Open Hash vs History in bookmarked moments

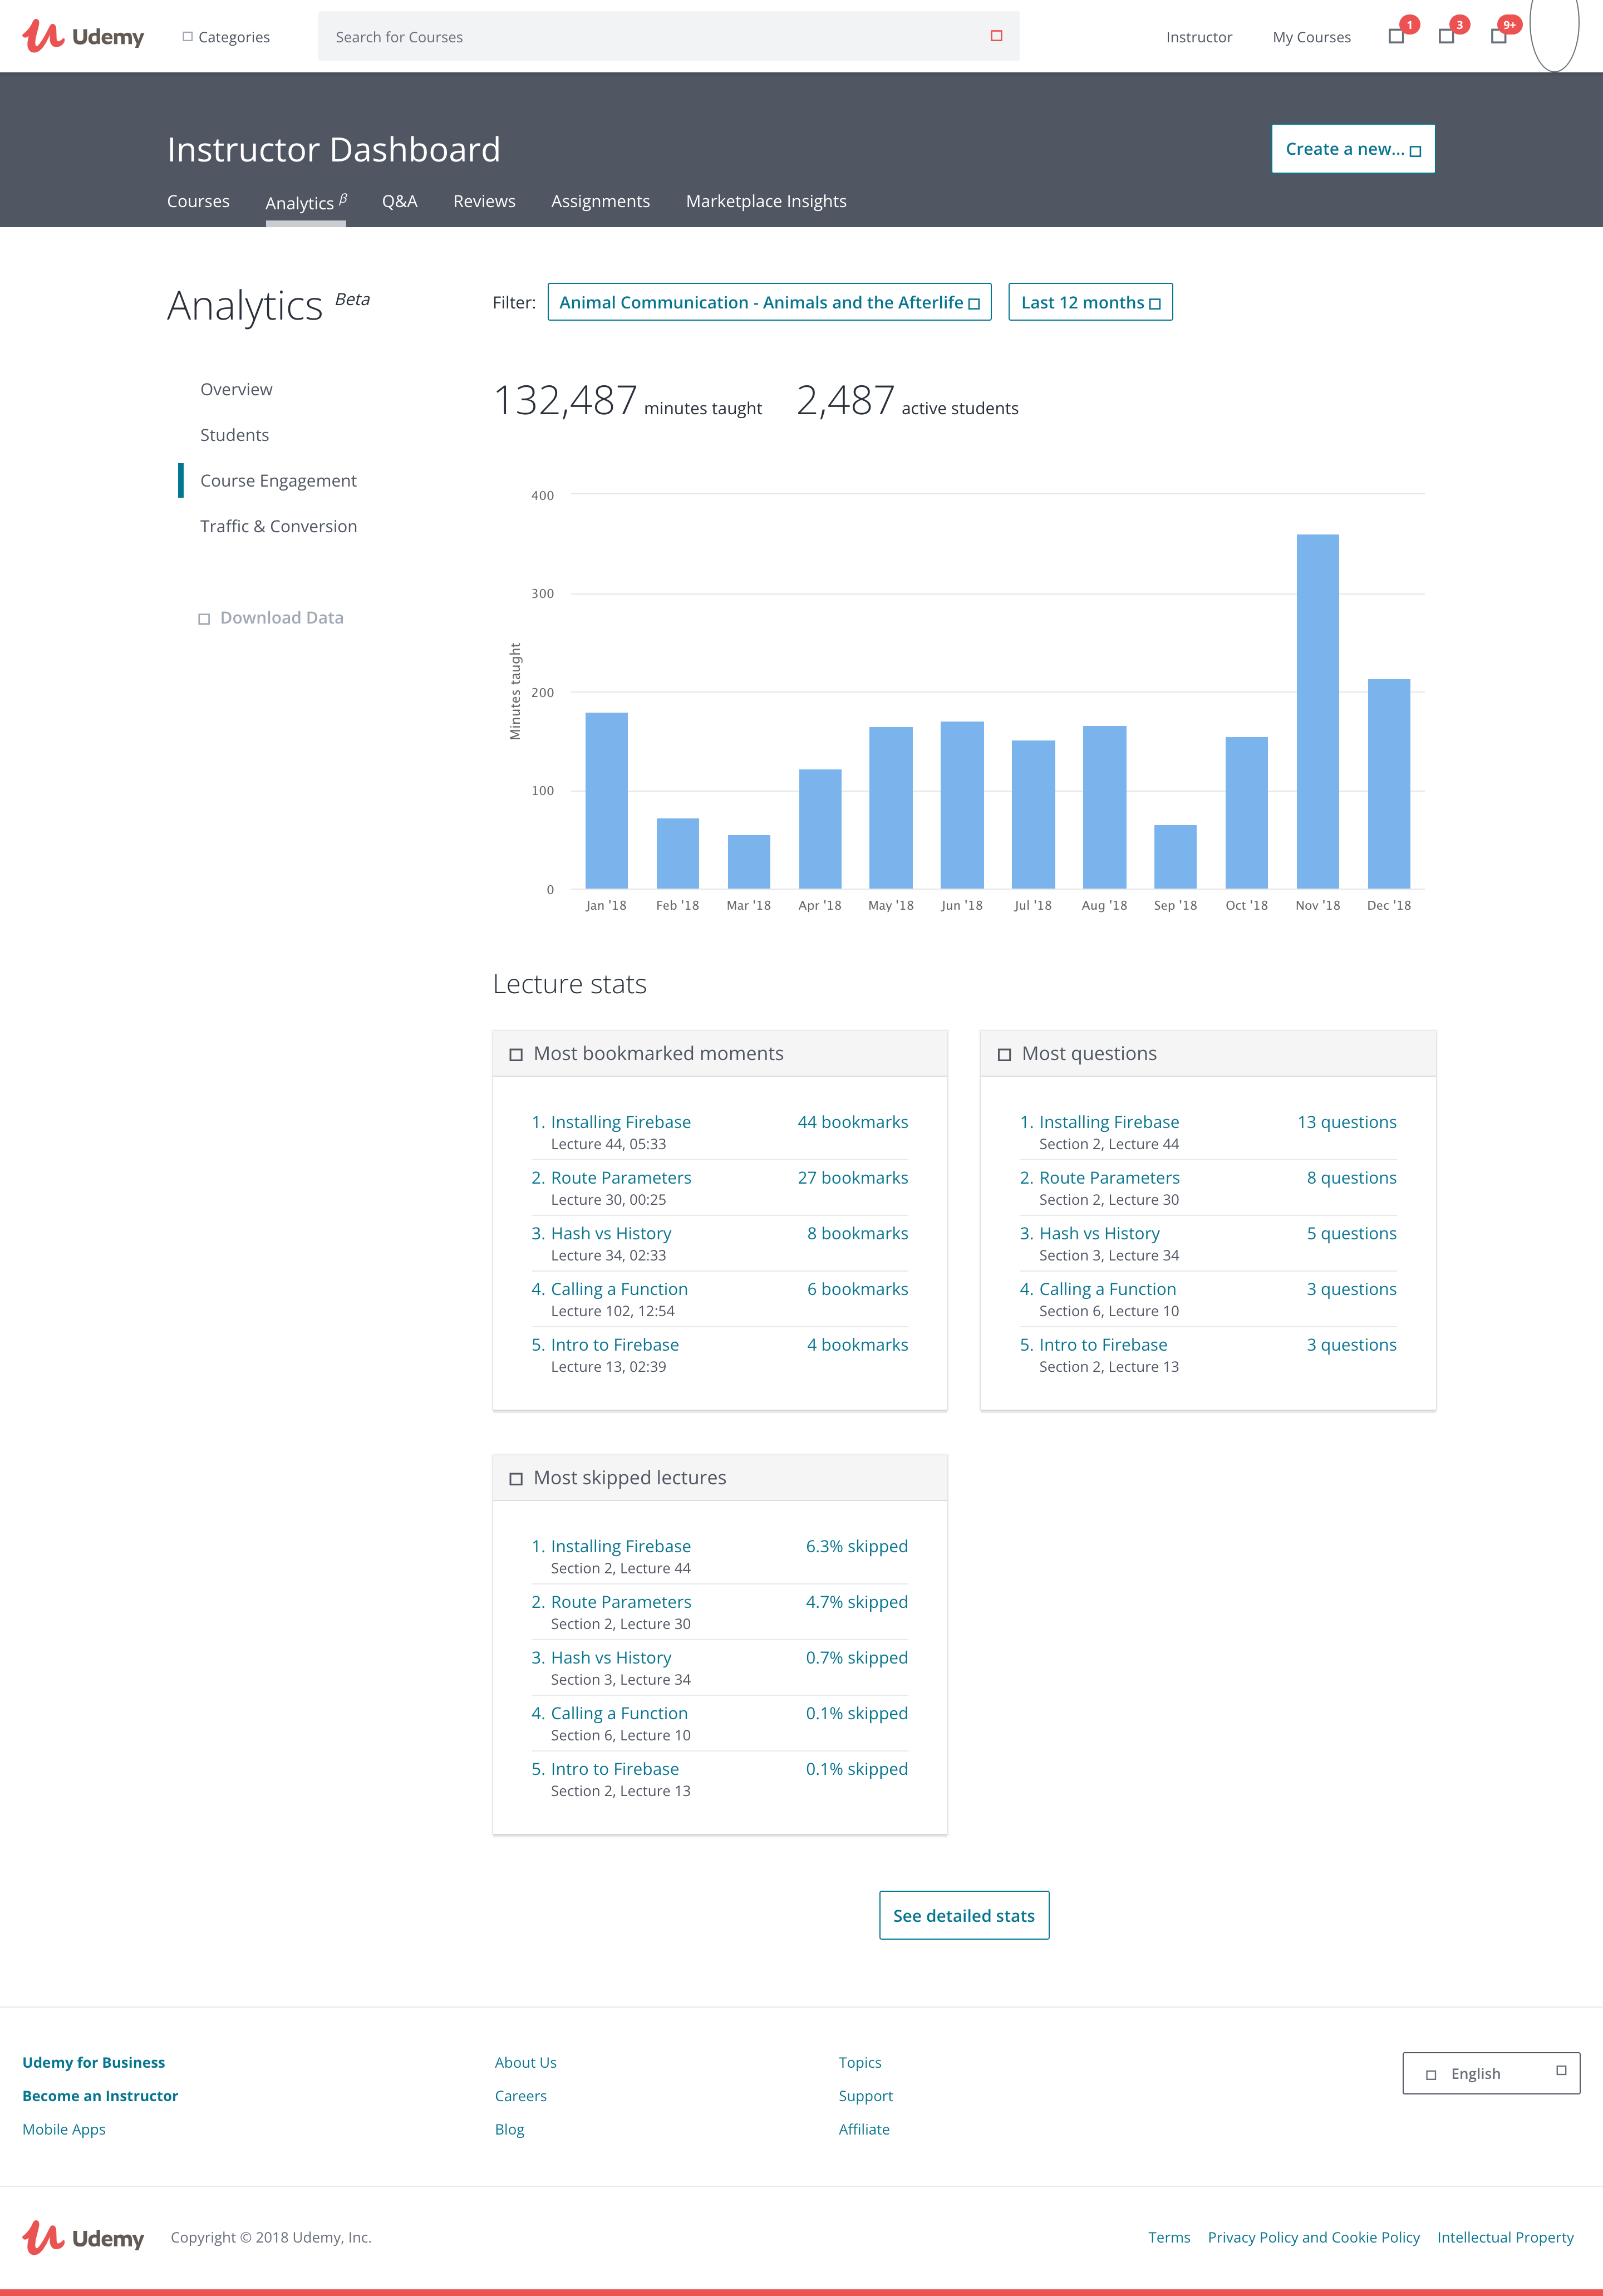pyautogui.click(x=611, y=1234)
